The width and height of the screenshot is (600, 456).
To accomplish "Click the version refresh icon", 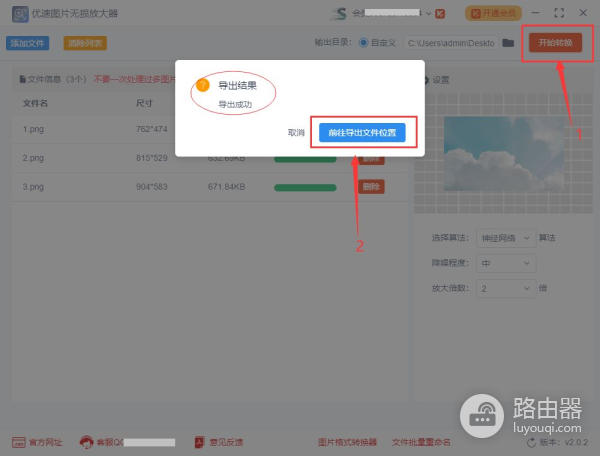I will 531,443.
